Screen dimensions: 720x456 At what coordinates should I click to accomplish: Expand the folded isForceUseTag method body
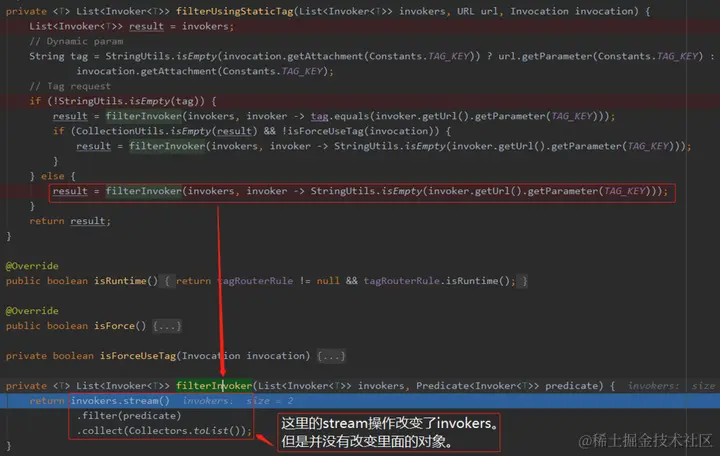[331, 356]
